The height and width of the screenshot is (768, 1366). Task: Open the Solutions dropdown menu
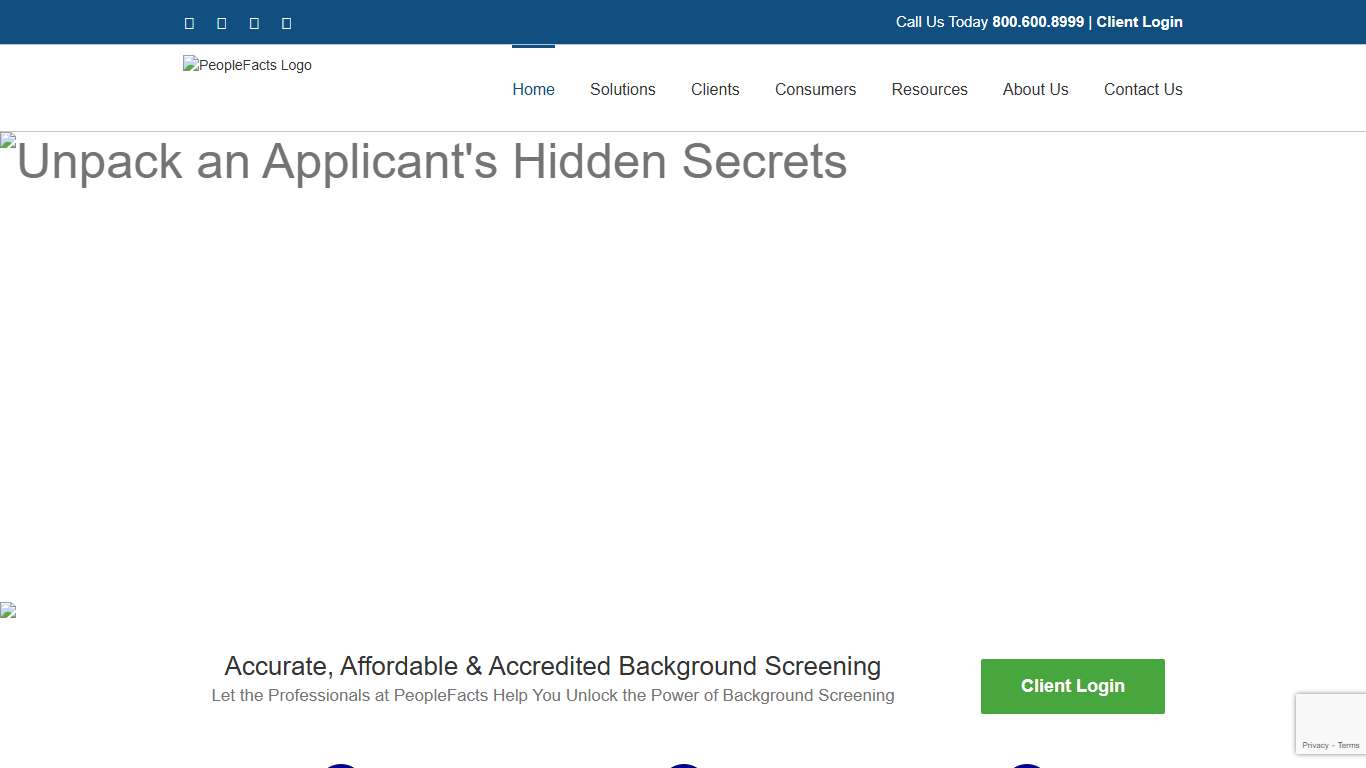622,89
